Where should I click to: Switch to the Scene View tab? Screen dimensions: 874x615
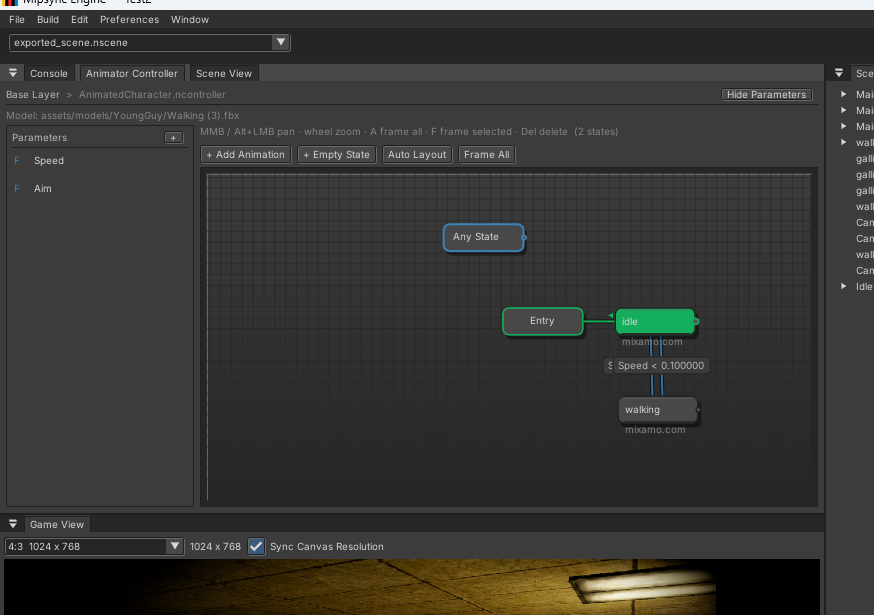point(224,74)
